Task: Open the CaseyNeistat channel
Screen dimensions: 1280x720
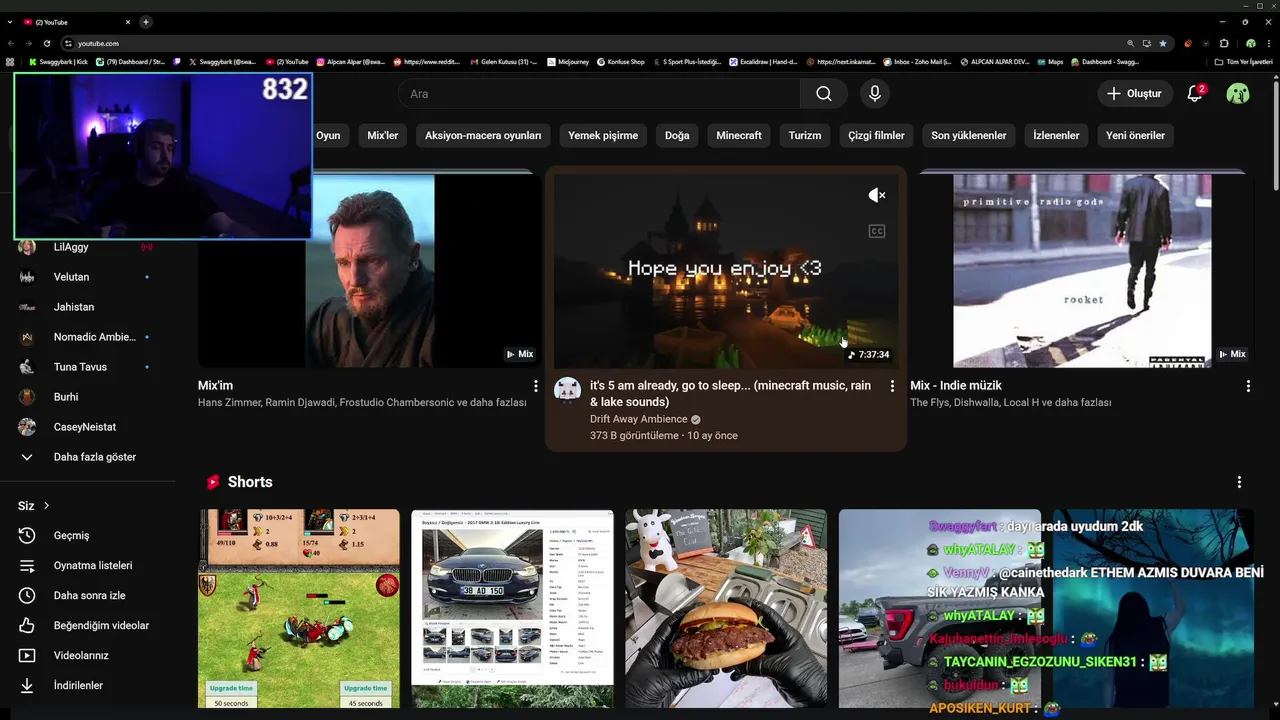Action: (87, 427)
